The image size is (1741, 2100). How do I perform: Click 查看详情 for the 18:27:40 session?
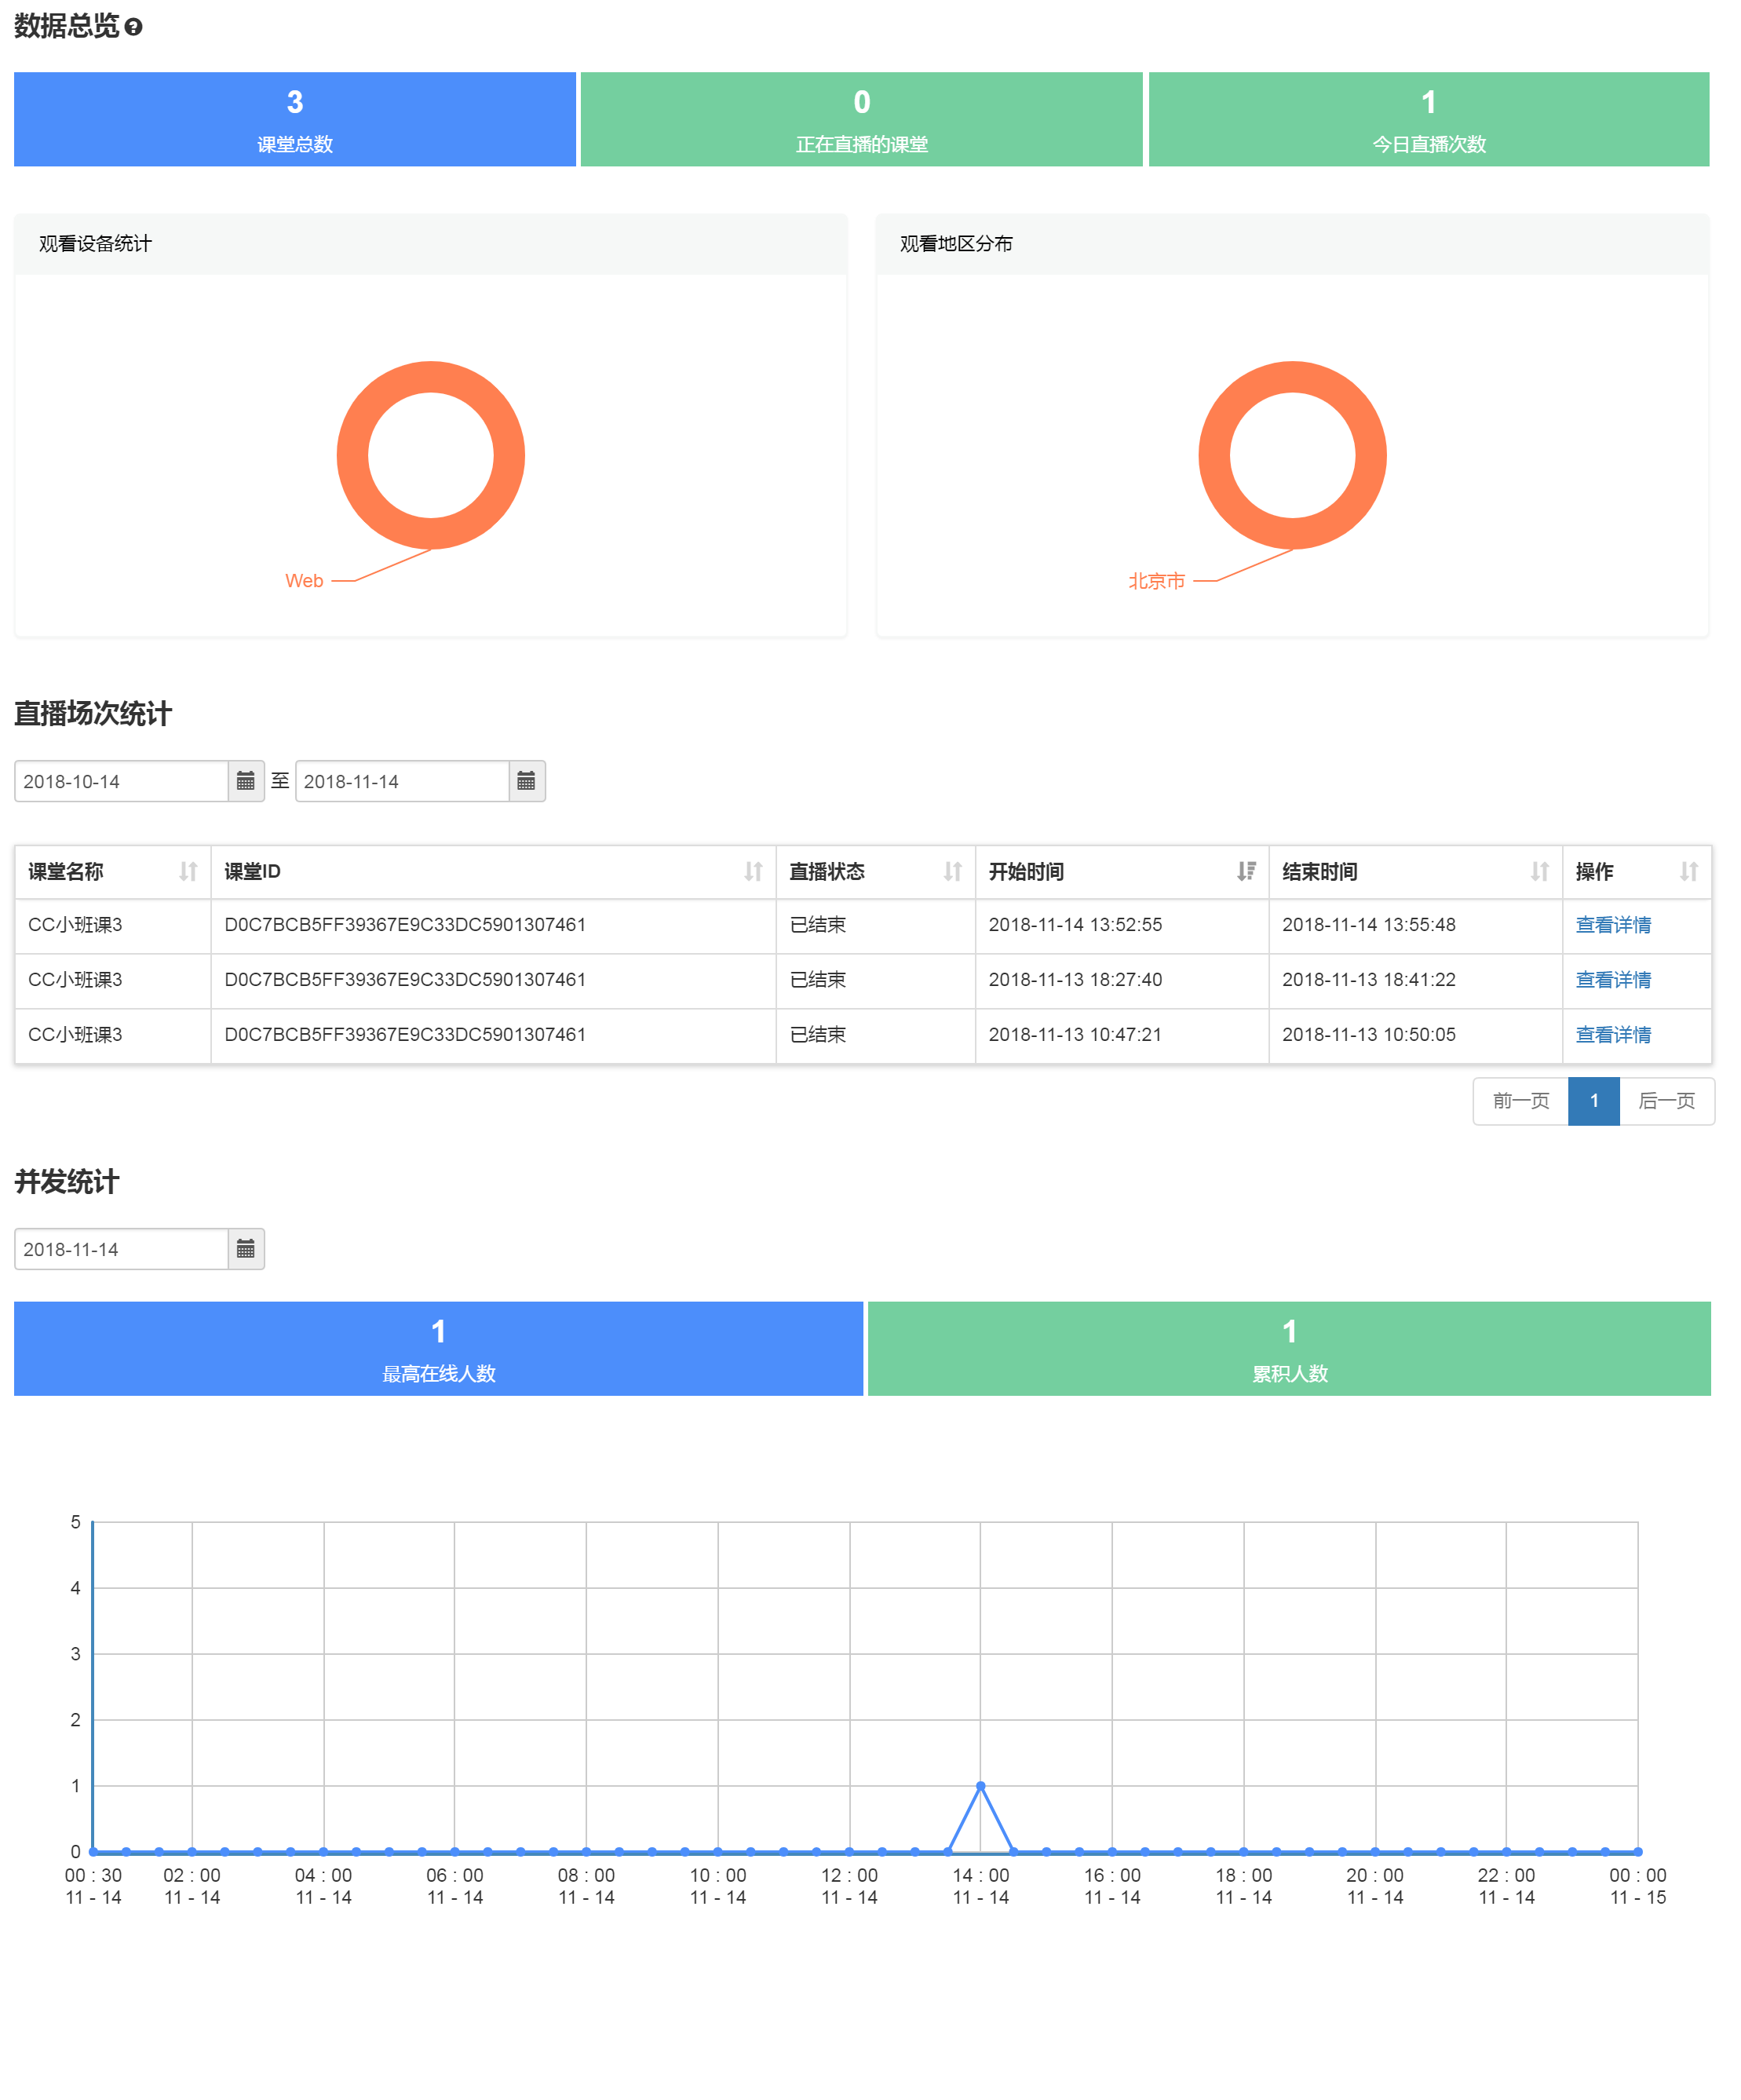coord(1612,980)
